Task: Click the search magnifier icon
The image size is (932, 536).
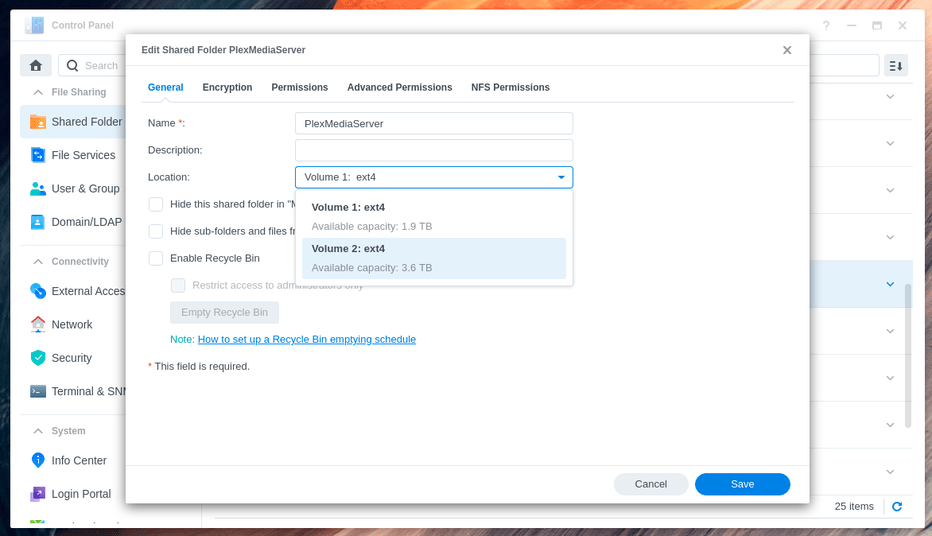Action: pos(73,65)
